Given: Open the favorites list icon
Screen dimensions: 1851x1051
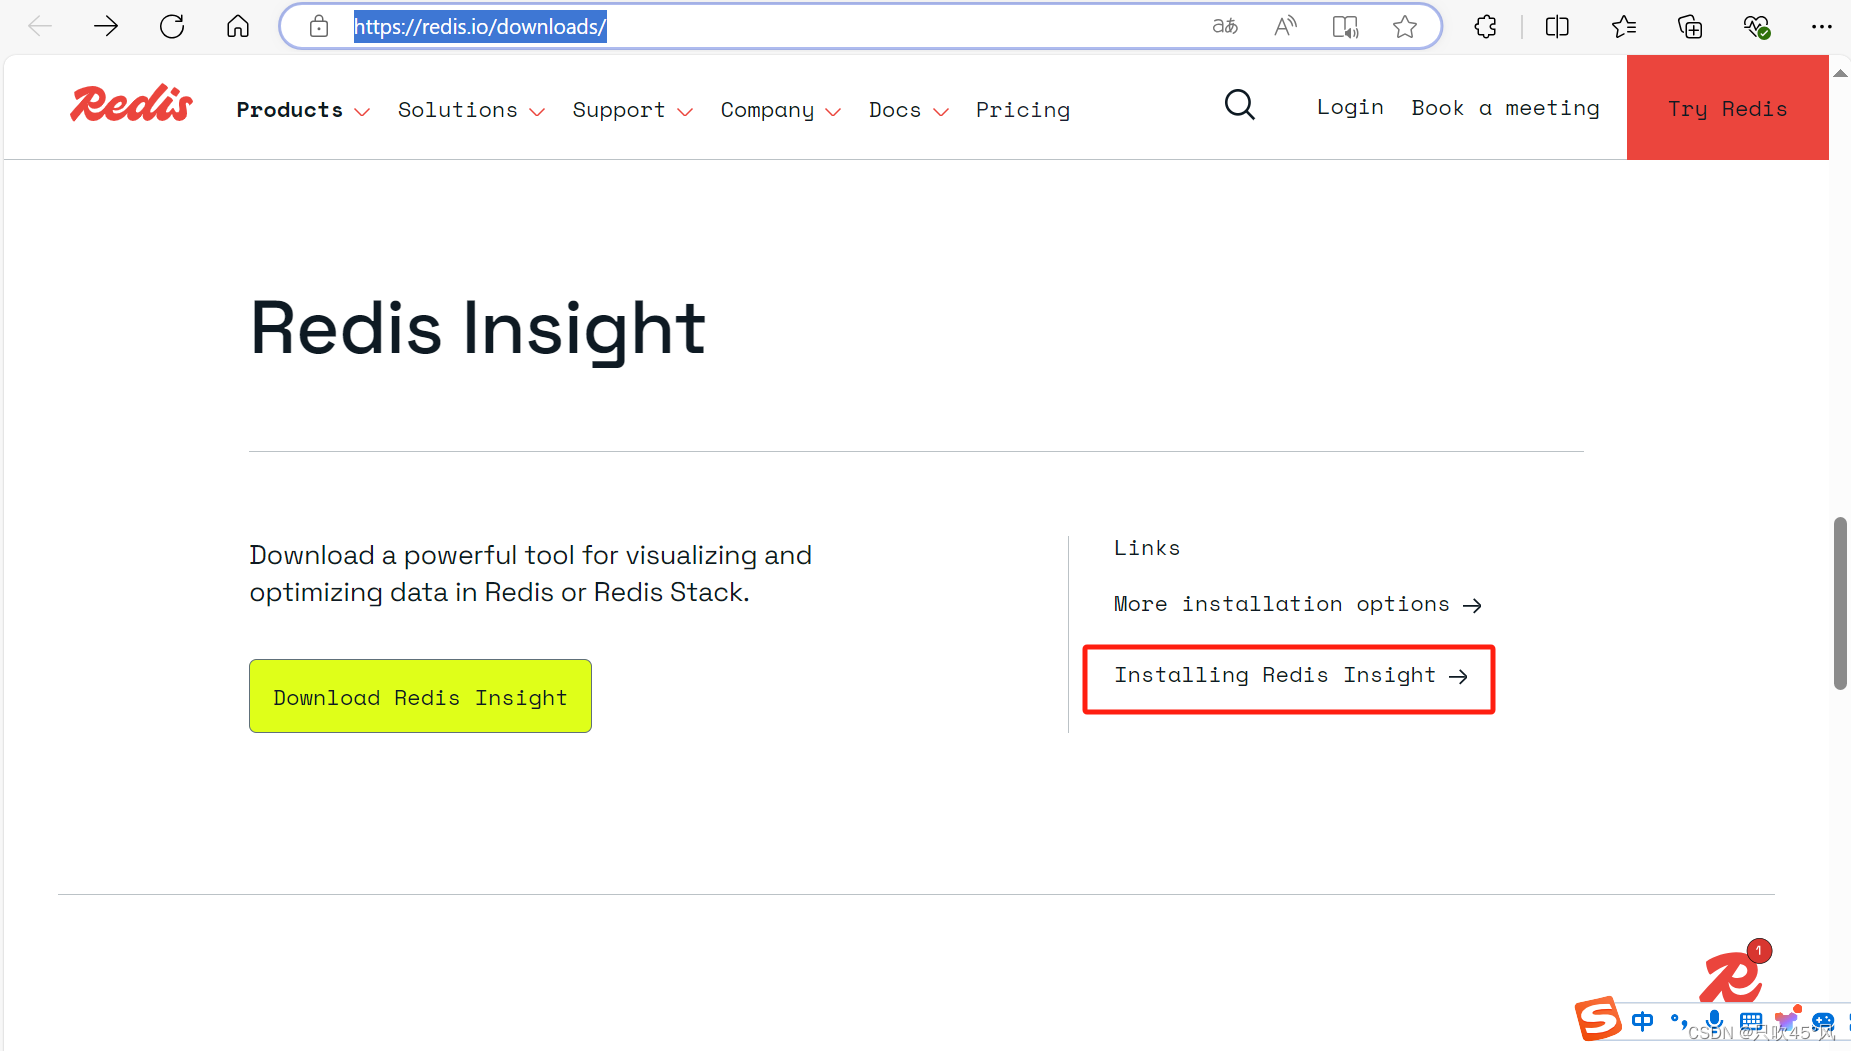Looking at the screenshot, I should (1624, 26).
